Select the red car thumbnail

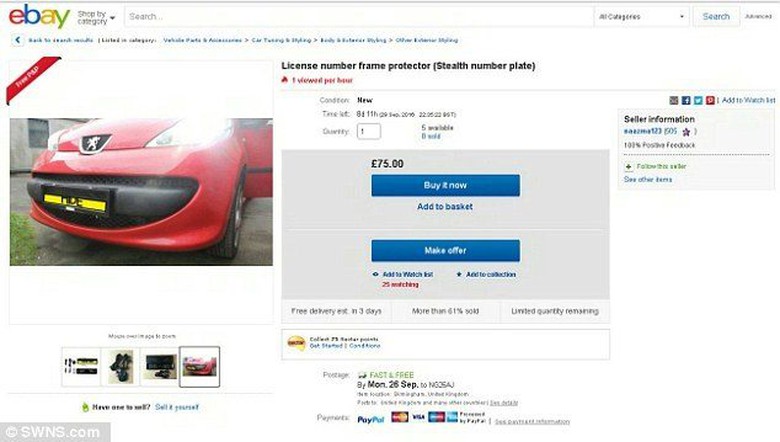(199, 366)
